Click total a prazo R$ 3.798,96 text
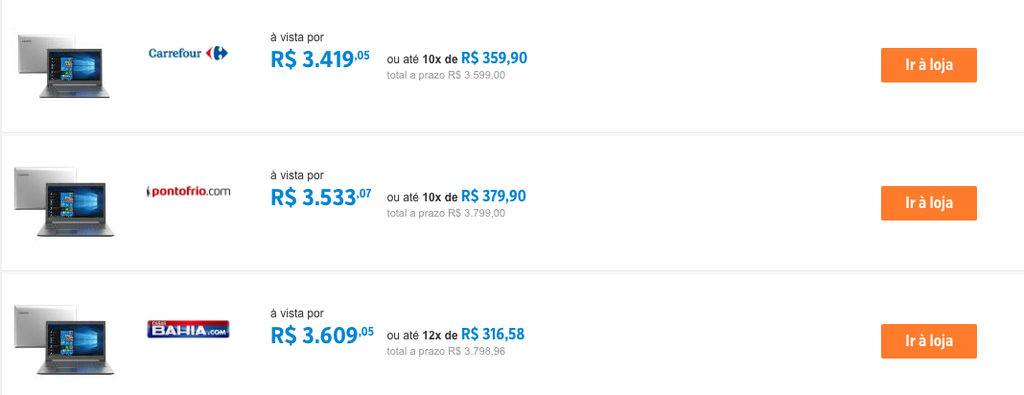Viewport: 1024px width, 395px height. pos(446,351)
